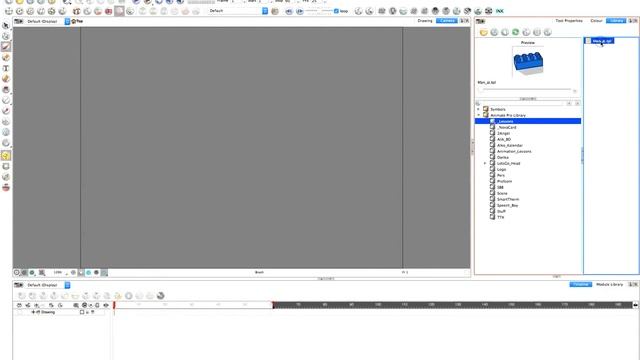Select the SmartTherm folder

[508, 200]
